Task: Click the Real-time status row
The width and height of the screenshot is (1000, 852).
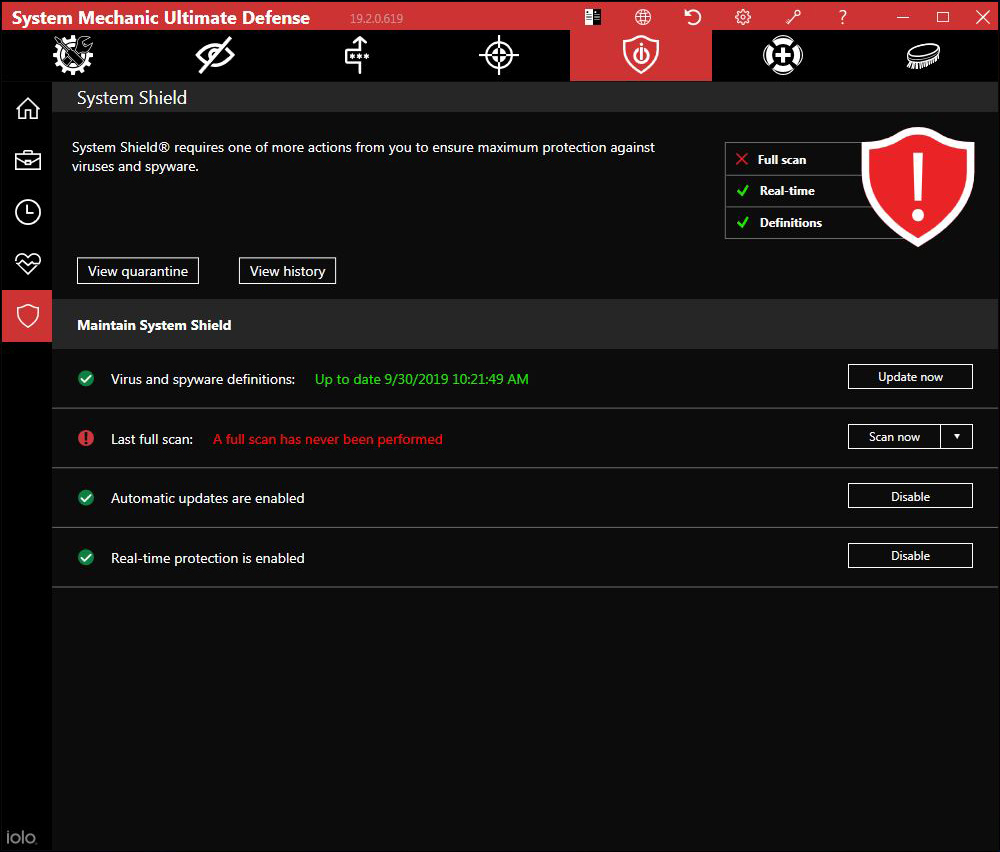Action: (x=794, y=191)
